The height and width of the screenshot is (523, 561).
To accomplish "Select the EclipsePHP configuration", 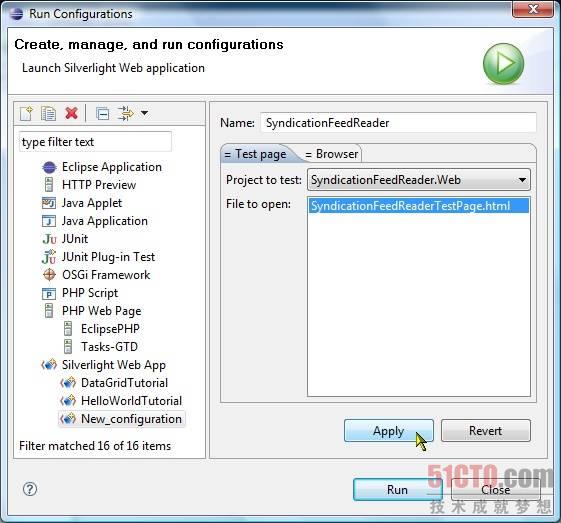I will [x=110, y=329].
